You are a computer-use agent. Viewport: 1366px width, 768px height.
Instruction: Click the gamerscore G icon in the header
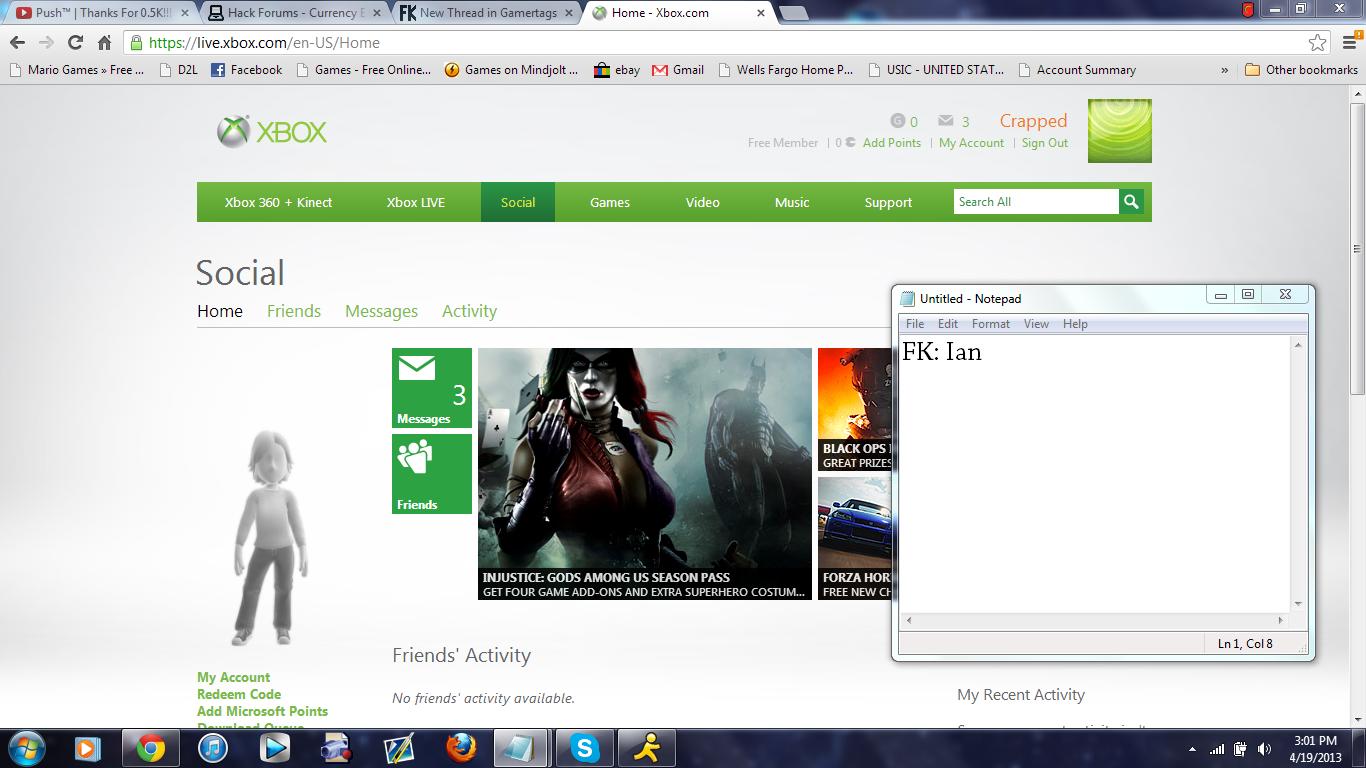(897, 121)
